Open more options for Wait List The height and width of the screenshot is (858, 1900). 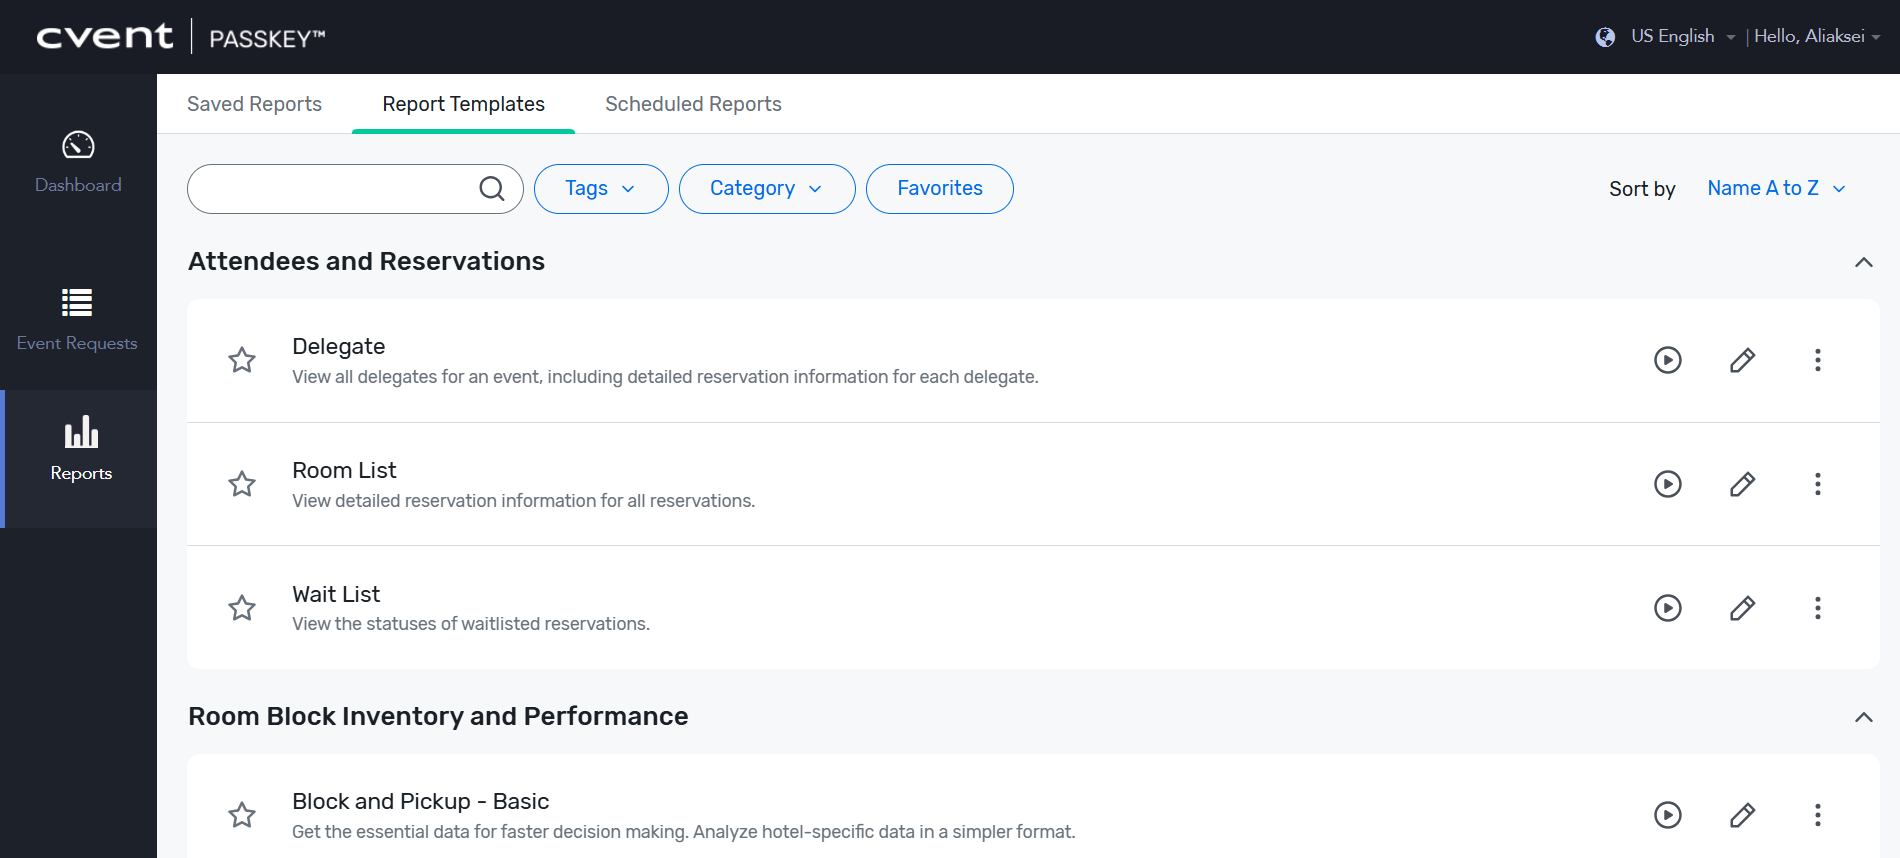(x=1817, y=608)
